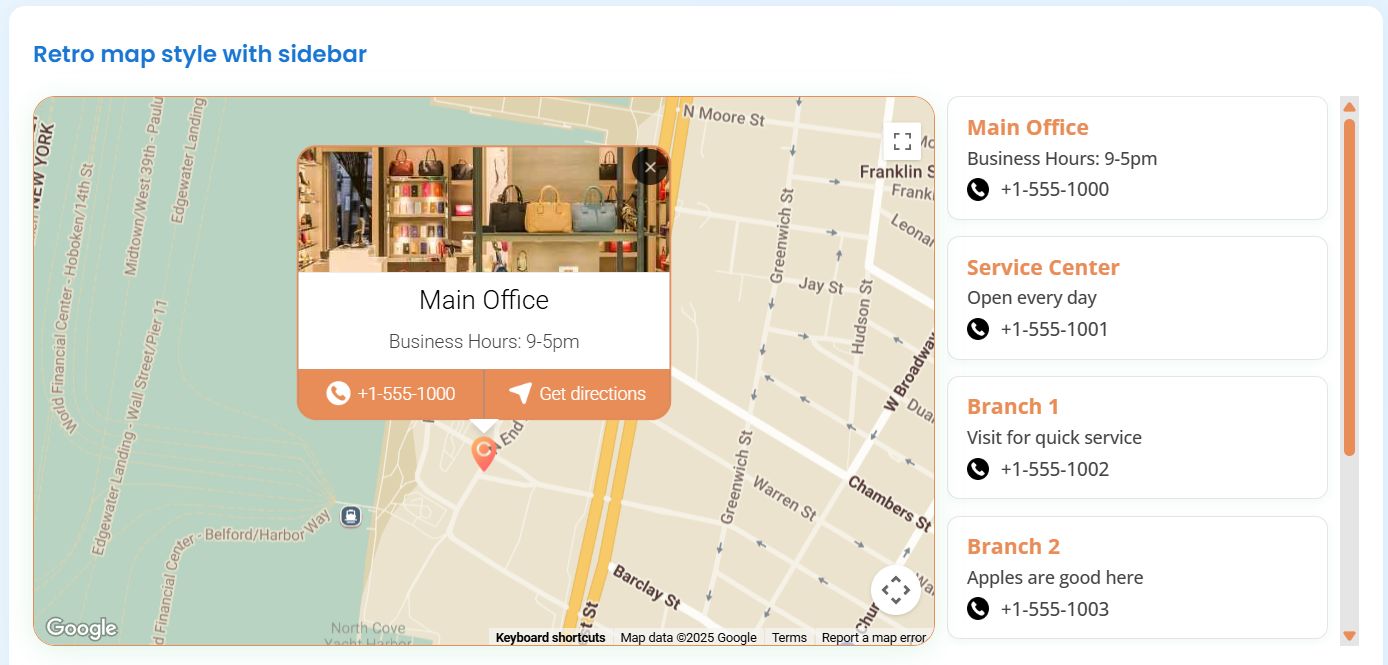Open the map Terms link
The image size is (1388, 665).
[x=789, y=638]
